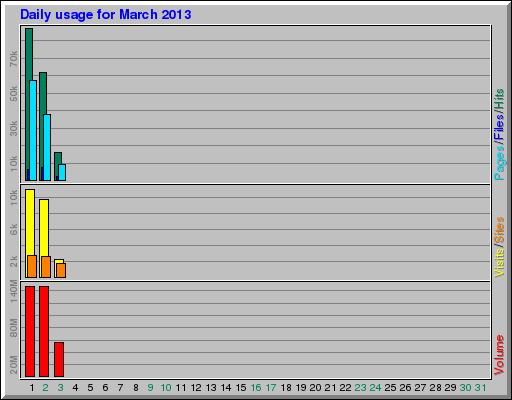Click day '5' on the x-axis
The height and width of the screenshot is (400, 512).
coord(90,388)
